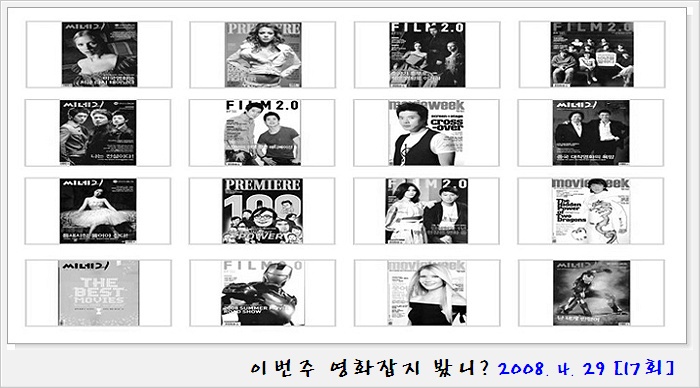Image resolution: width=700 pixels, height=388 pixels.
Task: Open the Cine21 cover with three men
Action: click(98, 133)
